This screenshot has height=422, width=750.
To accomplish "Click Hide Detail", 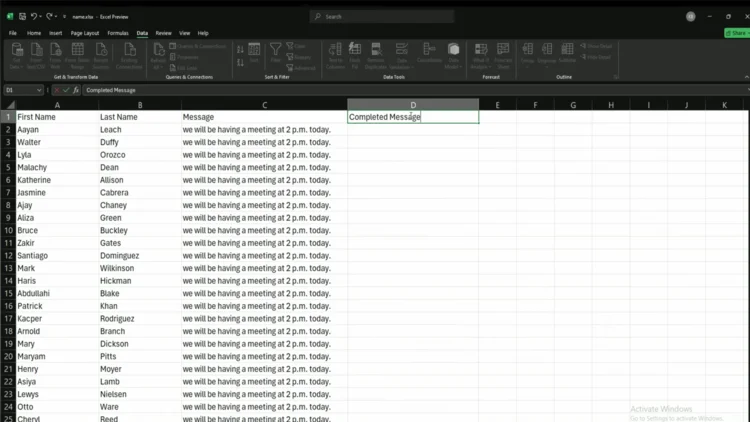I will tap(596, 57).
